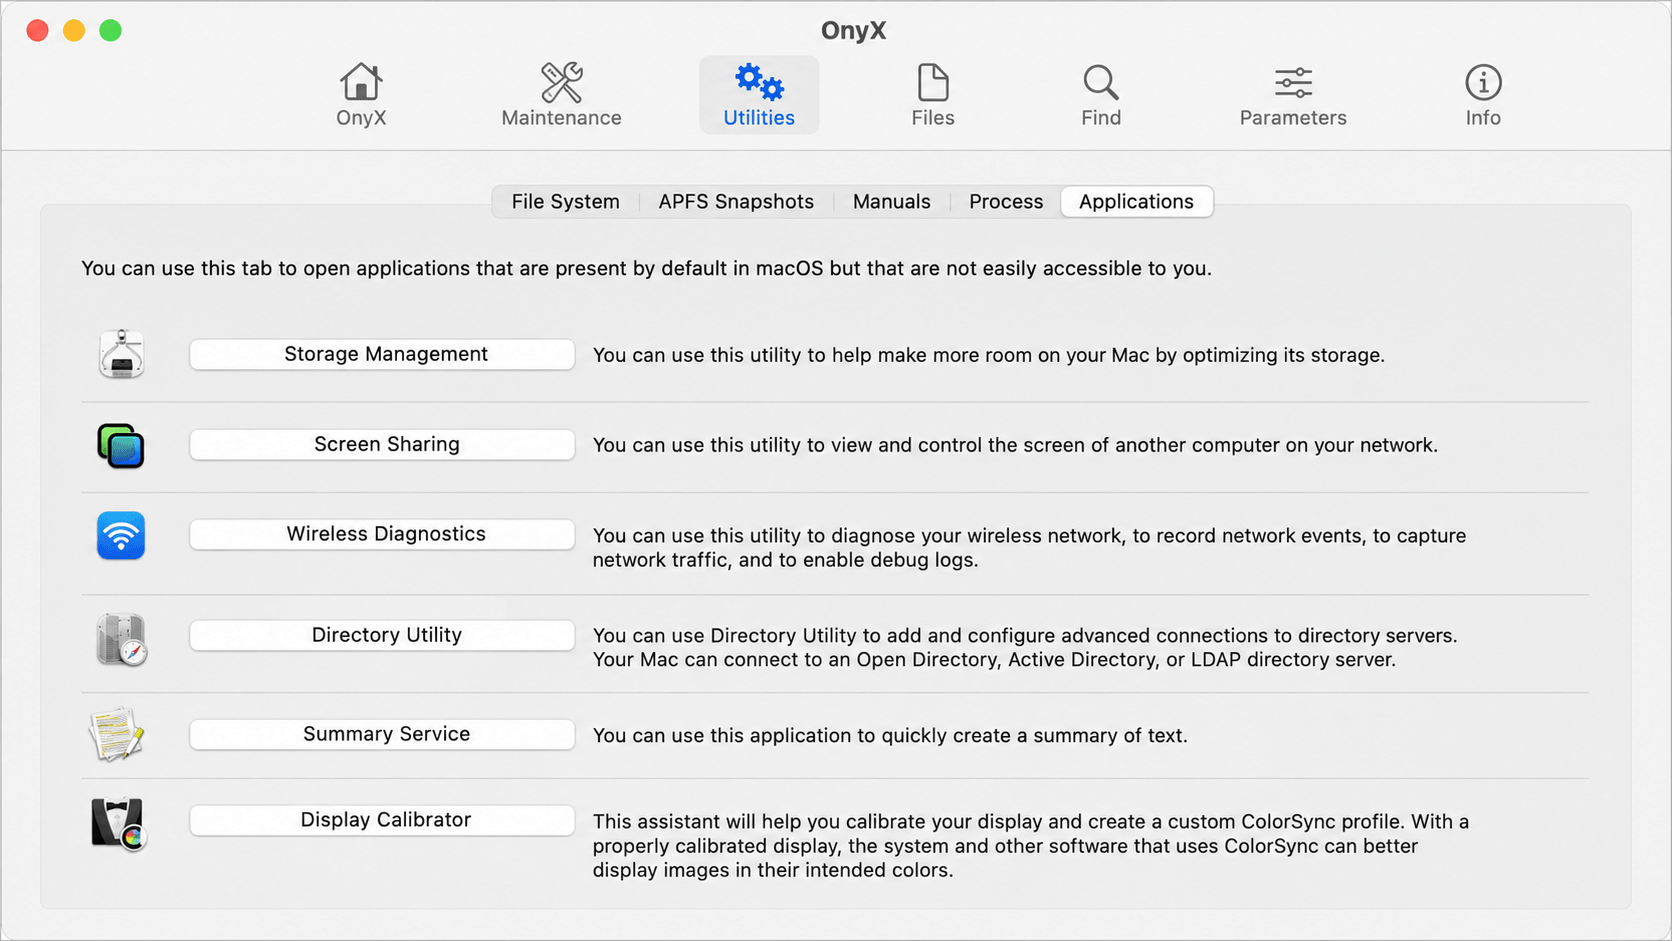
Task: Click the 'diagnose your wireless network' description
Action: tap(1029, 547)
